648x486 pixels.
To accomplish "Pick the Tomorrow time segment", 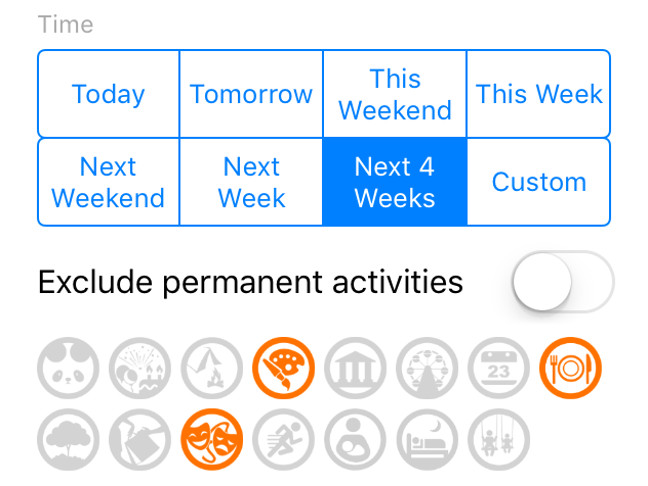I will coord(251,94).
